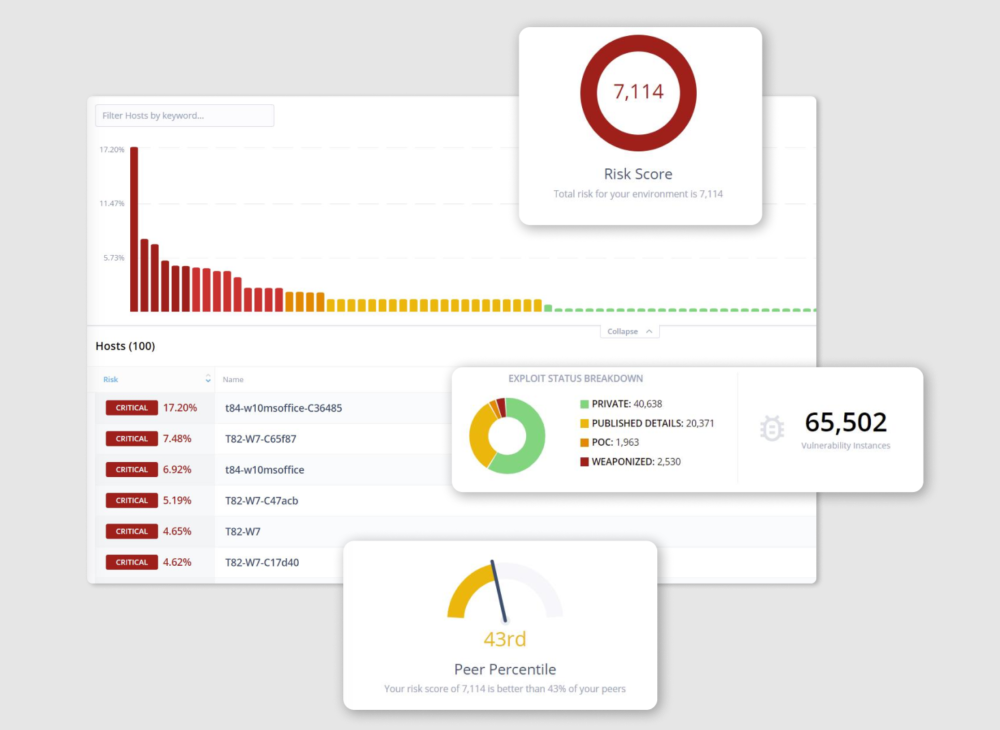This screenshot has height=730, width=1000.
Task: Collapse the hosts risk chart
Action: (629, 332)
